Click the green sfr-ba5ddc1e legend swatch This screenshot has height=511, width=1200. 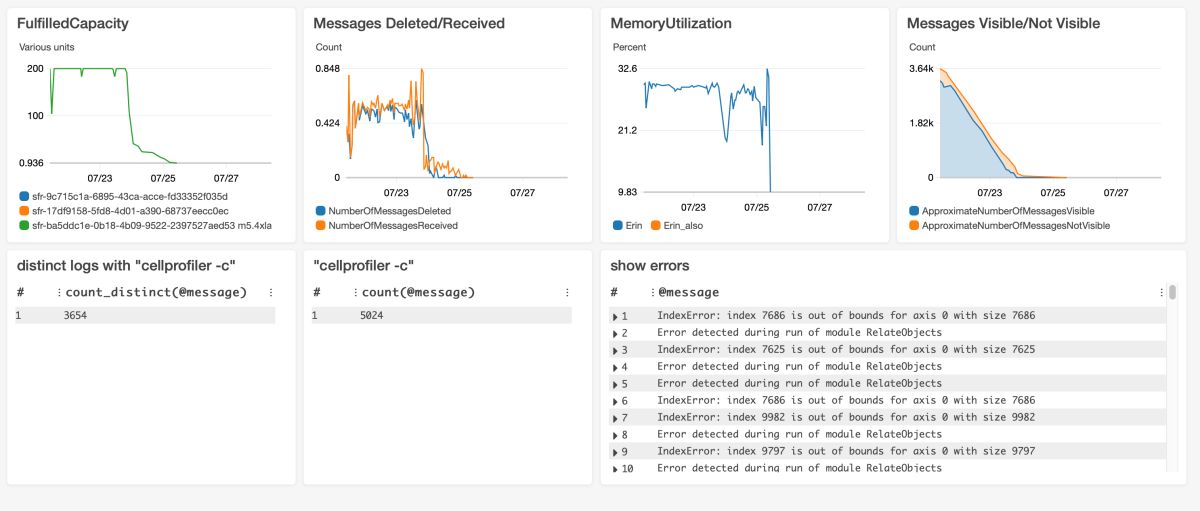click(x=24, y=226)
